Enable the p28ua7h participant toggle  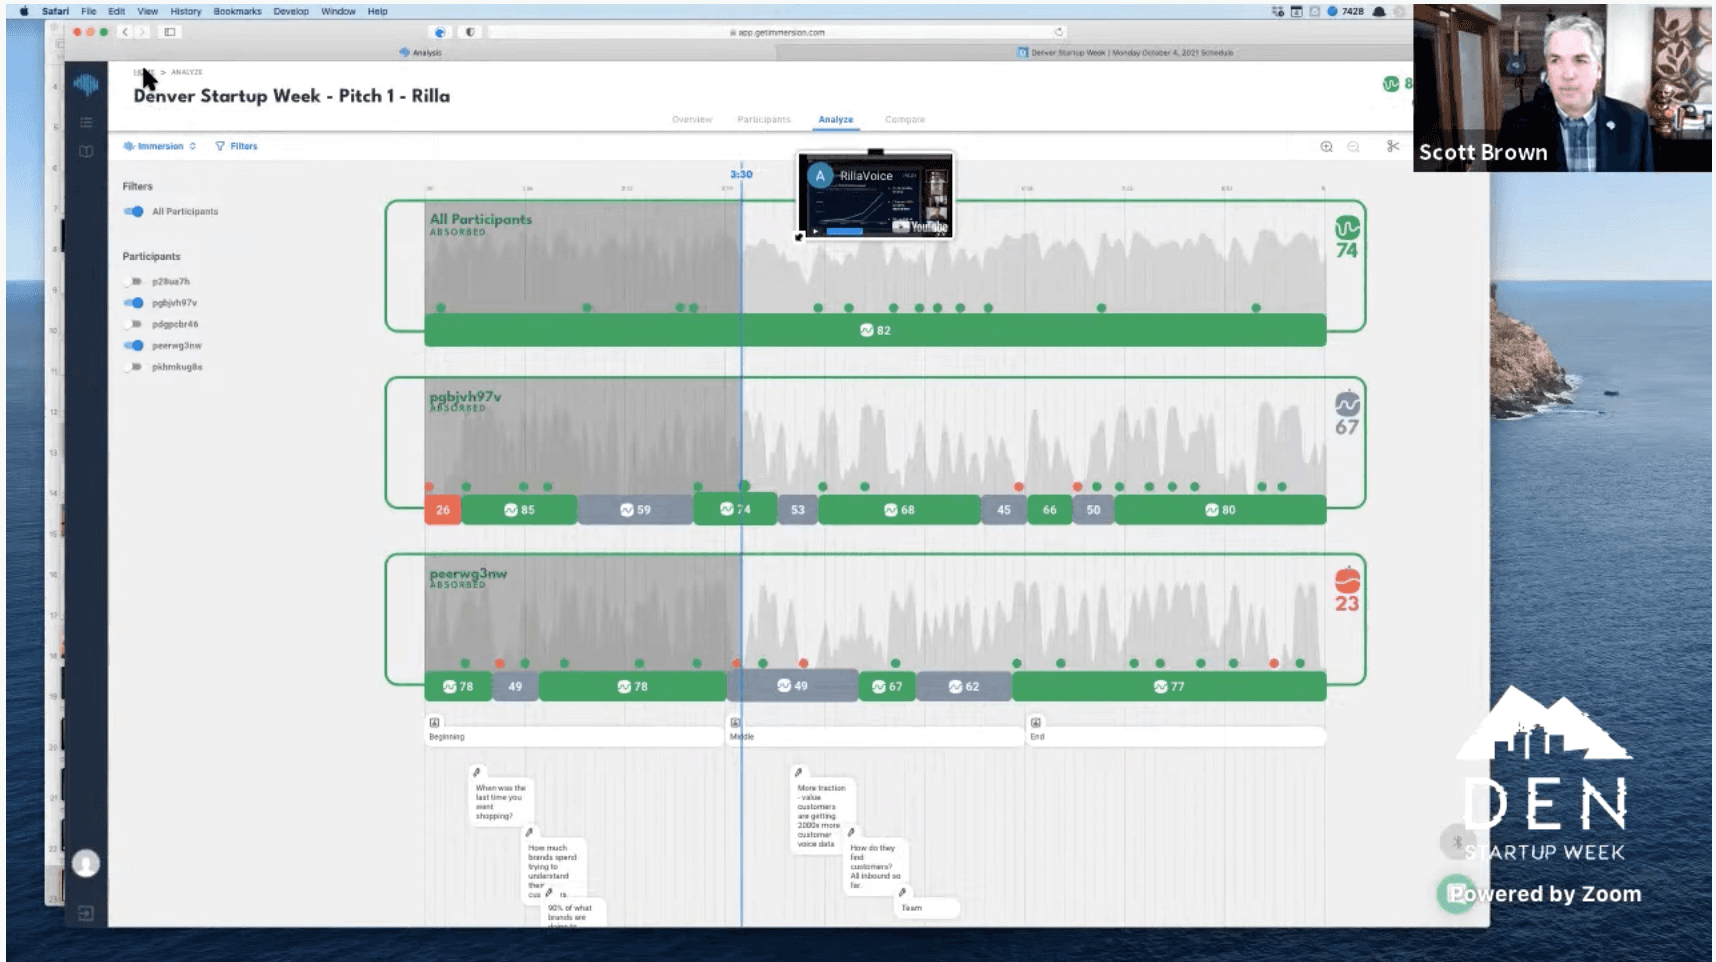click(131, 281)
